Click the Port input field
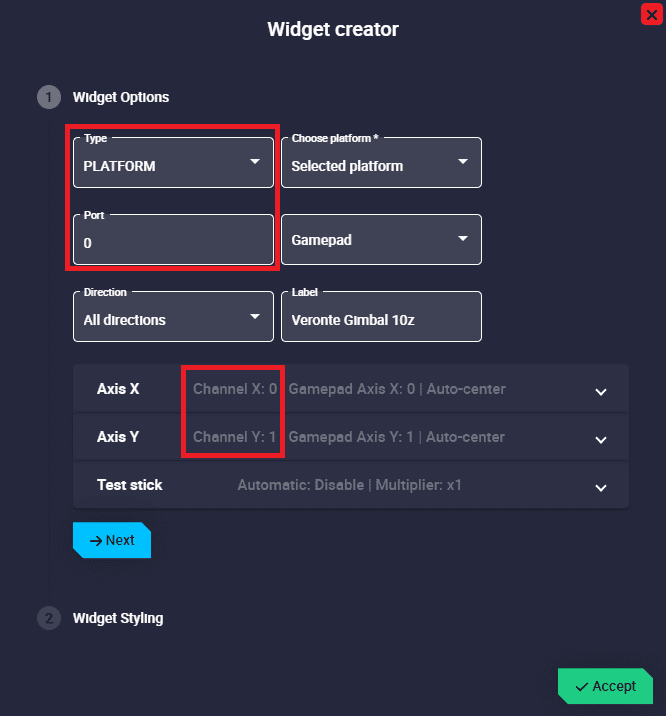Screen dimensions: 666x716 click(x=173, y=242)
